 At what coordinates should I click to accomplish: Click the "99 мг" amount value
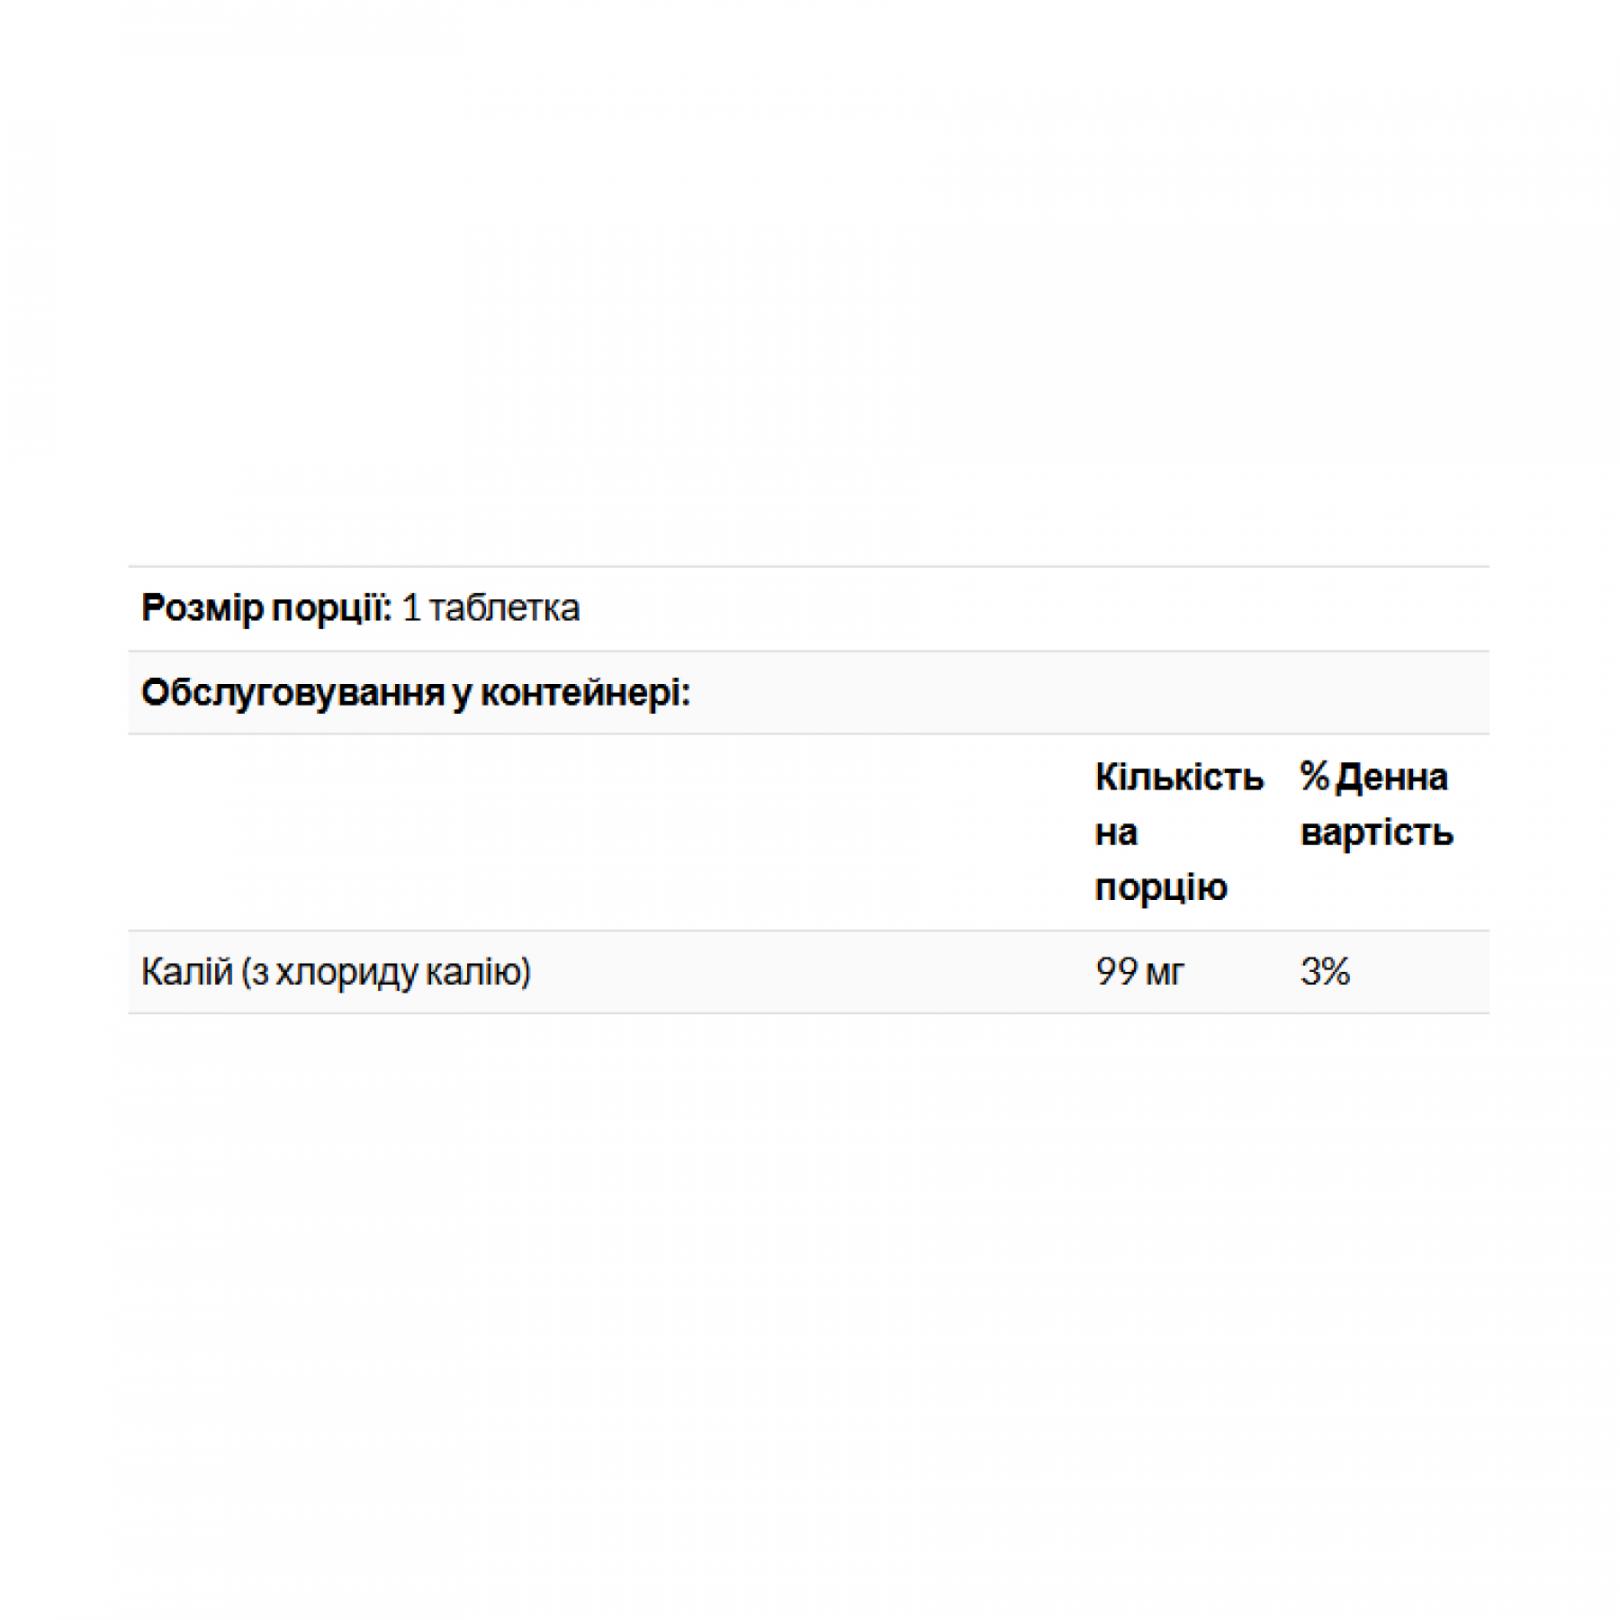1139,972
